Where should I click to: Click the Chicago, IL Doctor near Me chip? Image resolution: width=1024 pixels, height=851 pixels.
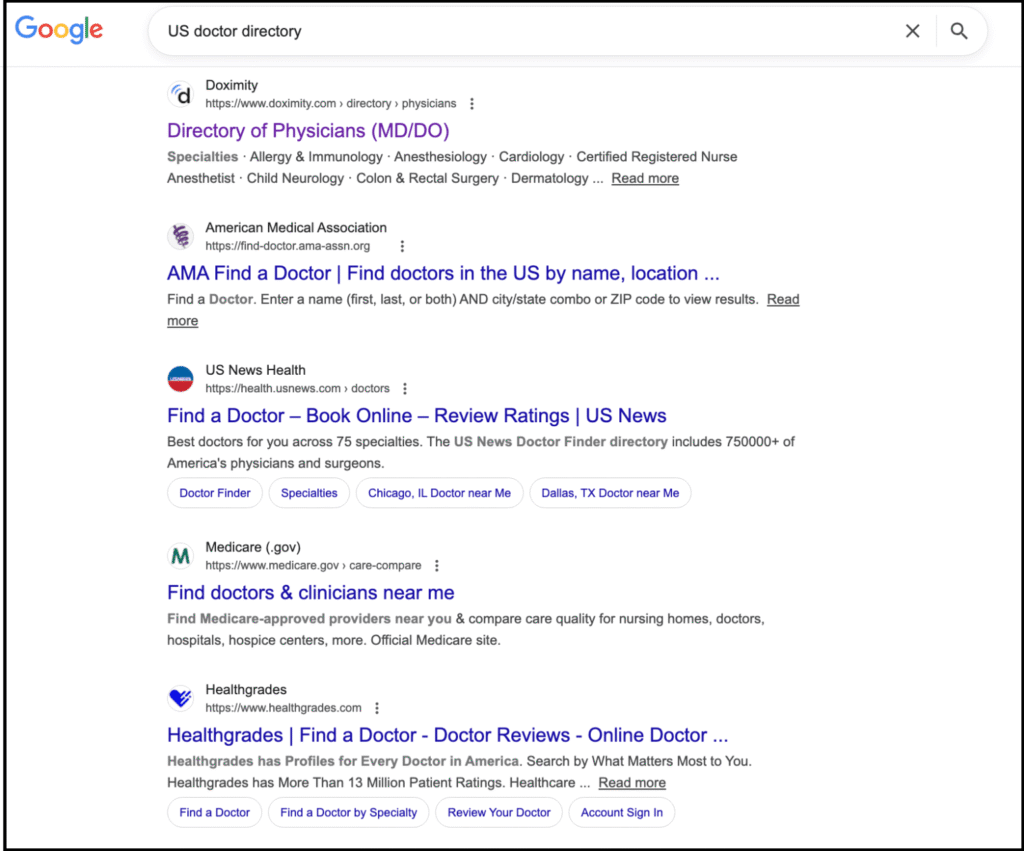[439, 492]
